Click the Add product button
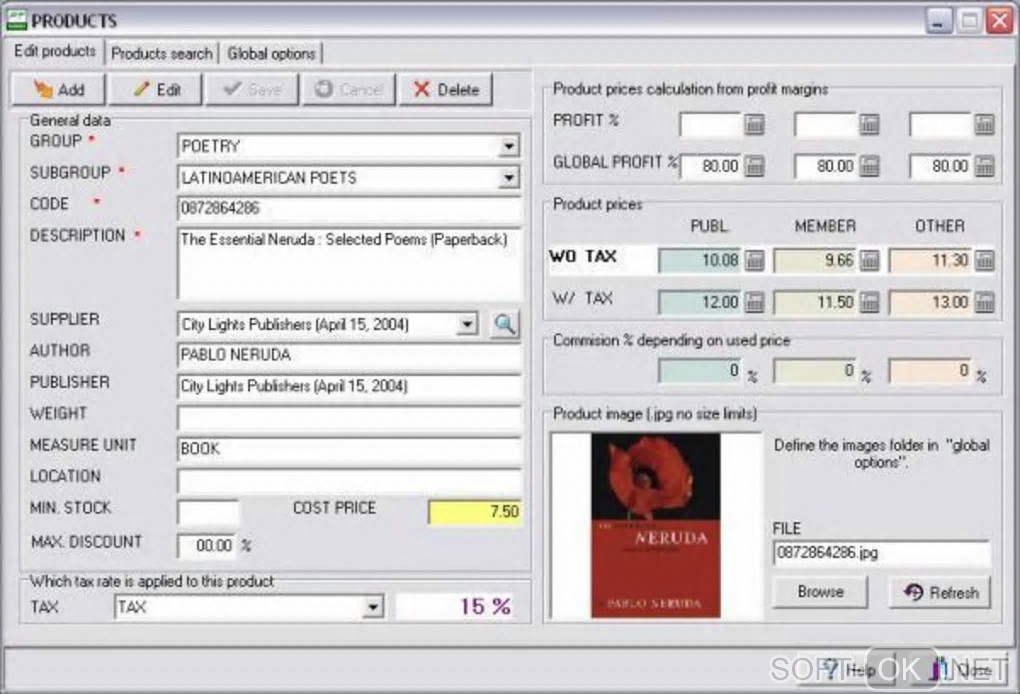Viewport: 1020px width, 694px height. coord(59,90)
